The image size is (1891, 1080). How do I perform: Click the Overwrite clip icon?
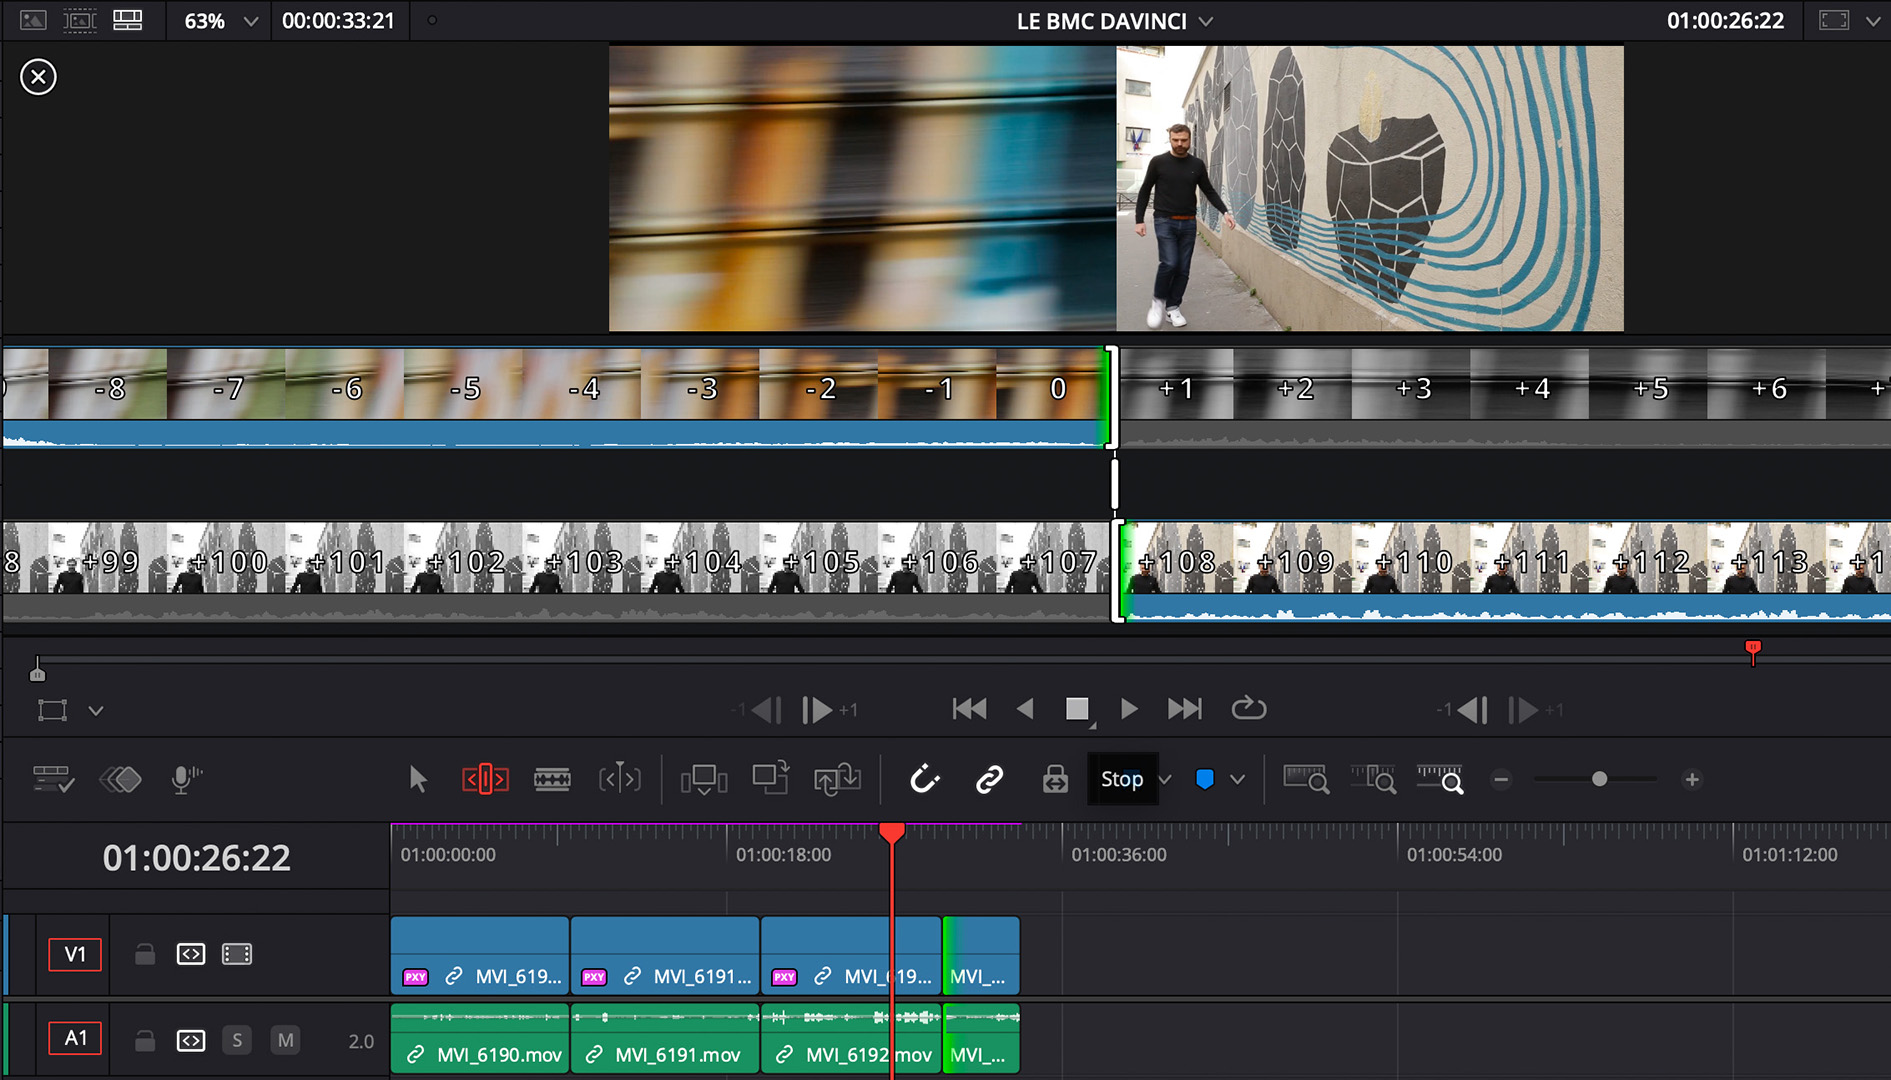(x=770, y=779)
